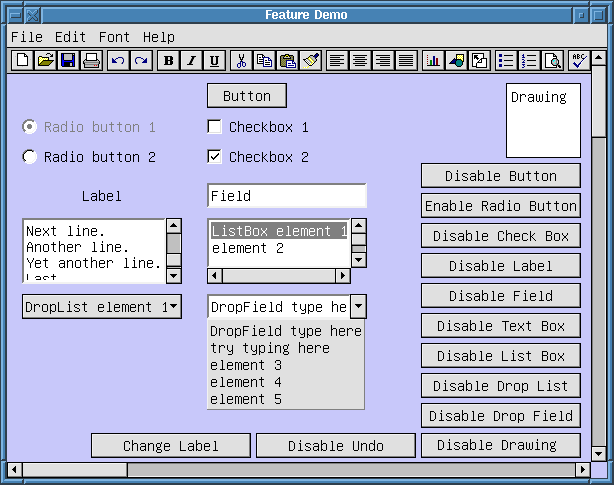This screenshot has width=614, height=485.
Task: Click Disable Check Box button
Action: [501, 236]
